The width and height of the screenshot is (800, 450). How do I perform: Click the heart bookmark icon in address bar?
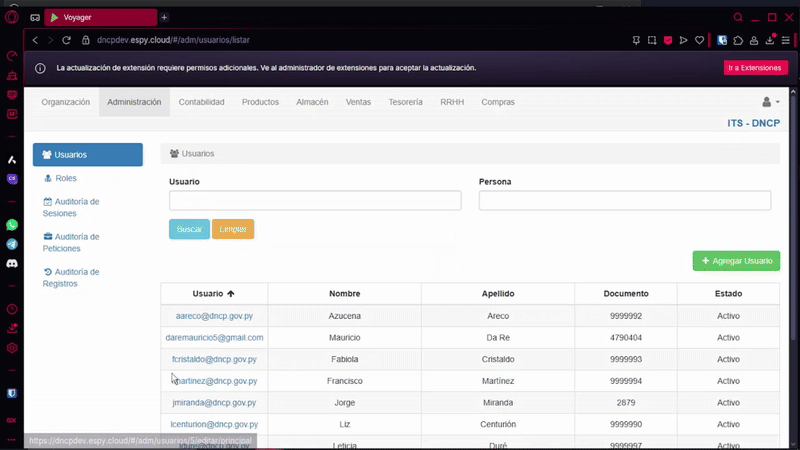(698, 40)
